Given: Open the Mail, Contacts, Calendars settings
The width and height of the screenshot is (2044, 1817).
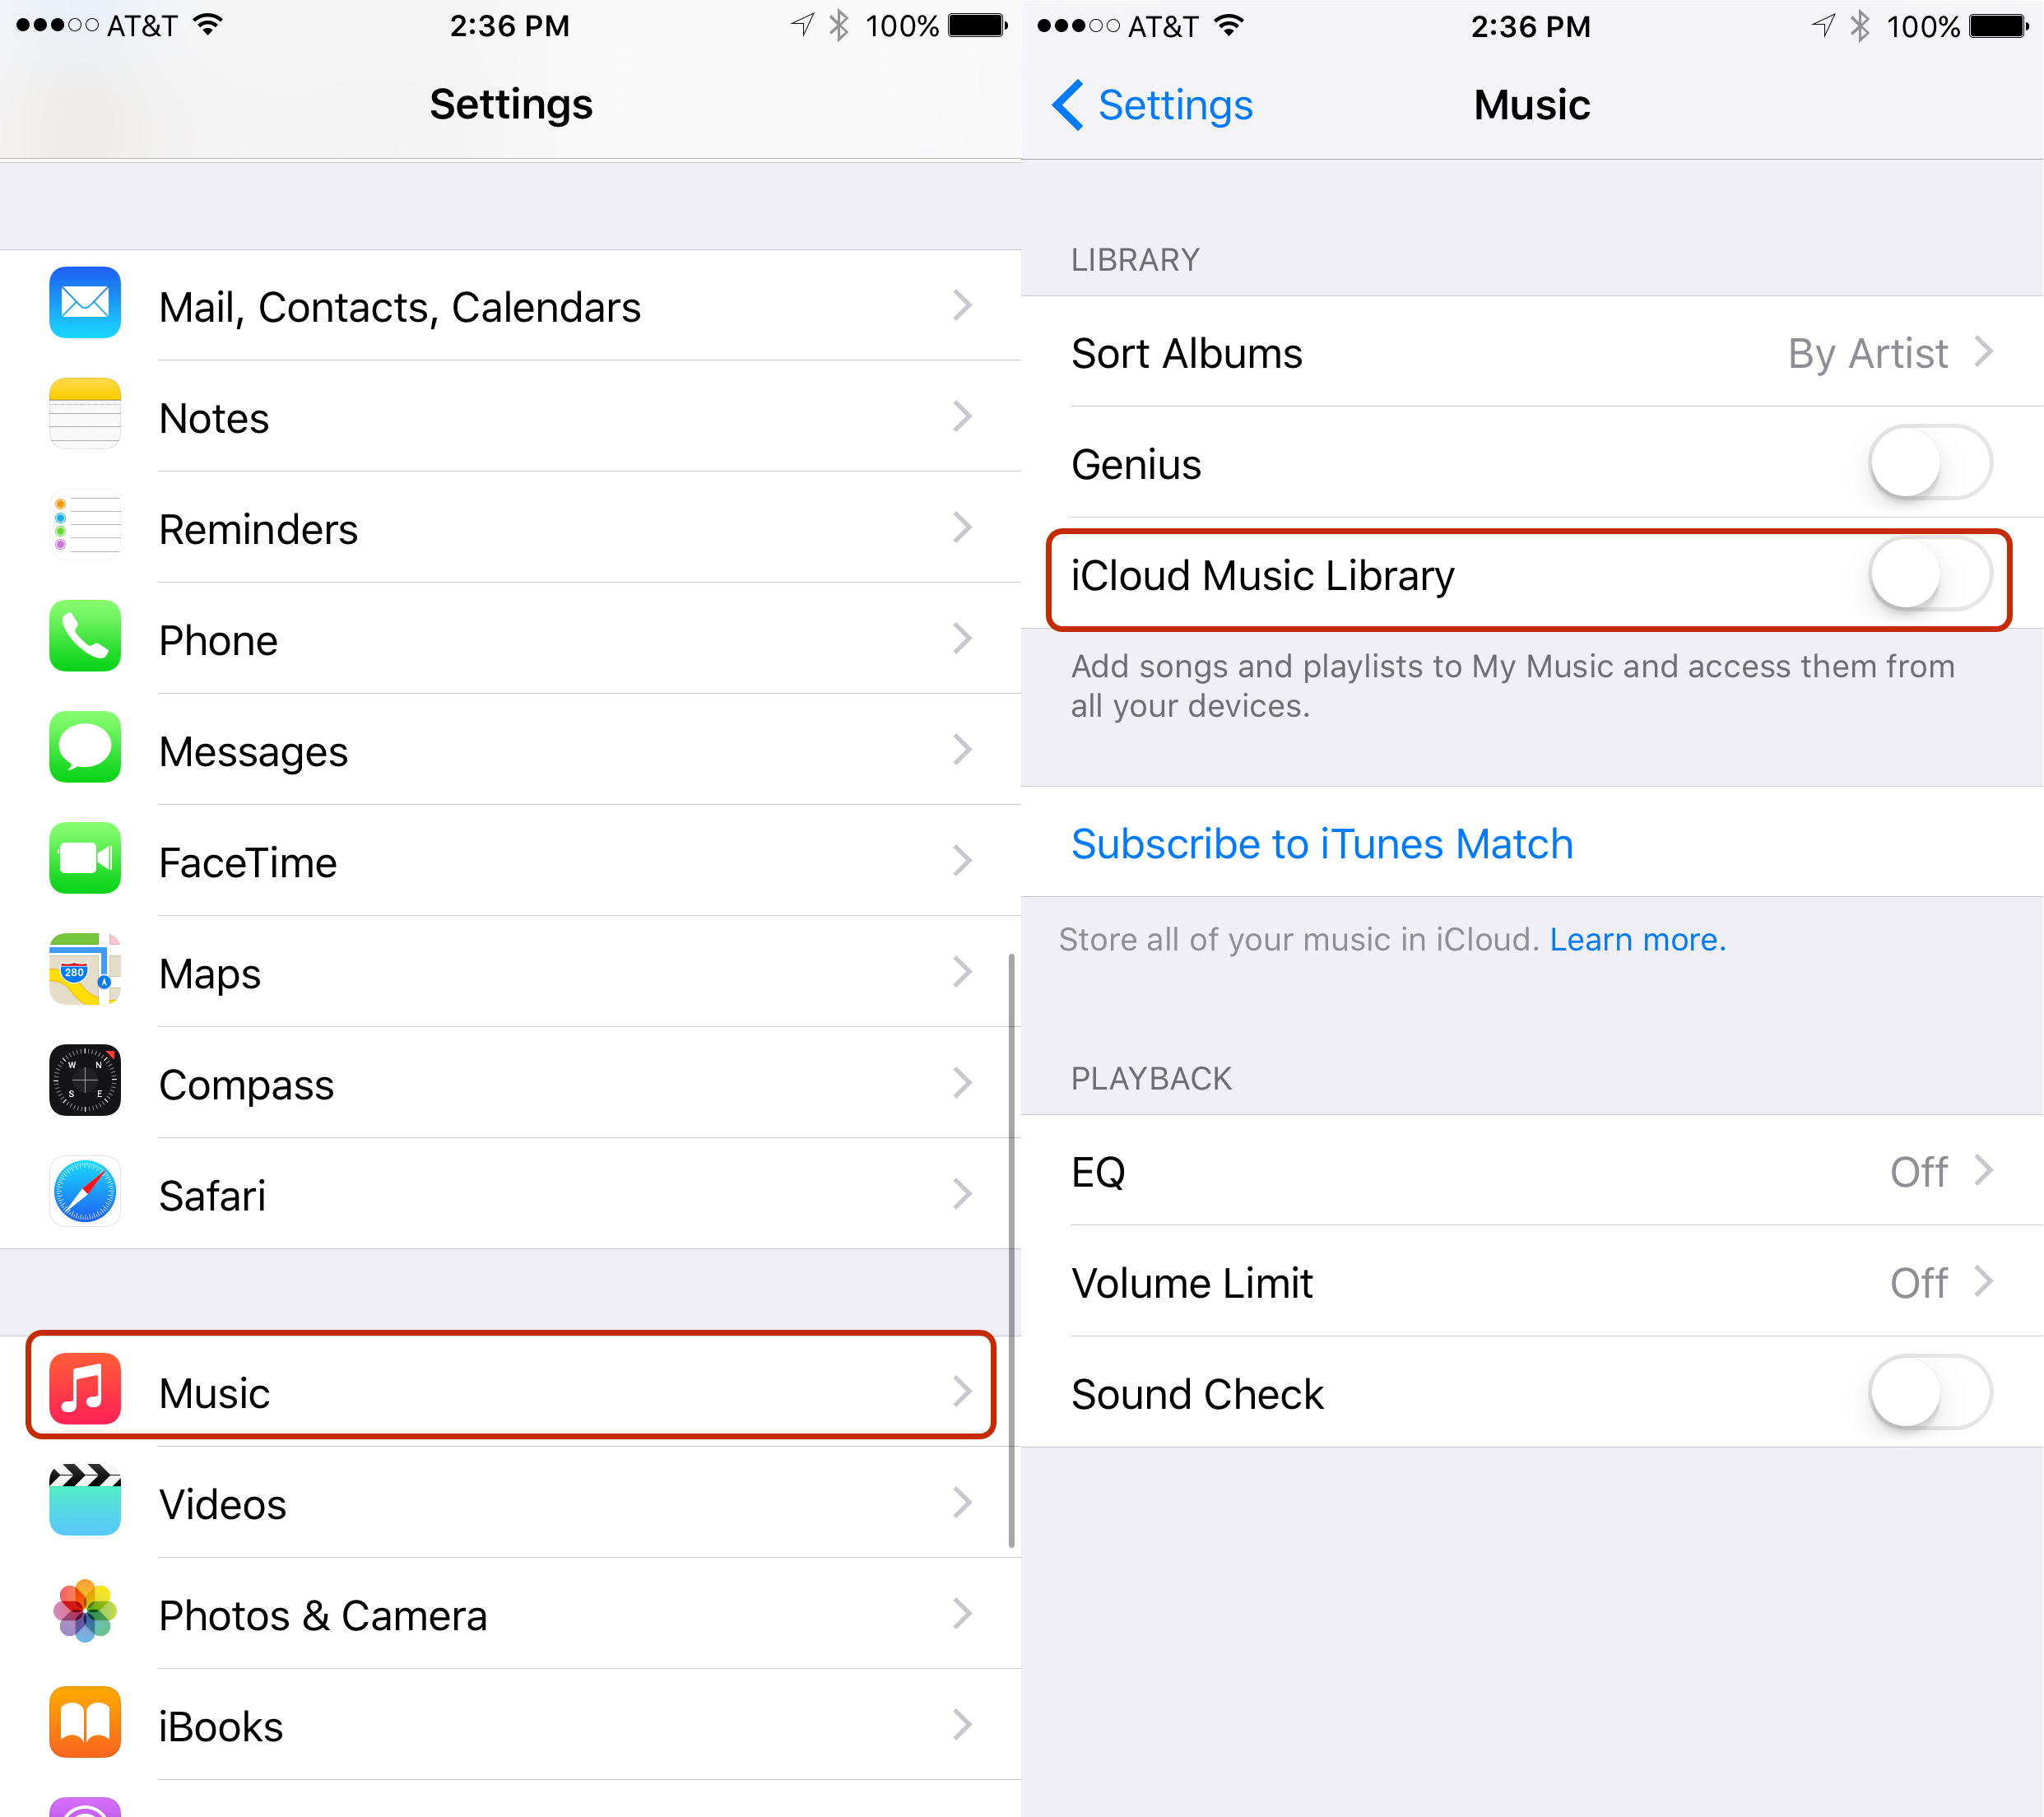Looking at the screenshot, I should 509,307.
